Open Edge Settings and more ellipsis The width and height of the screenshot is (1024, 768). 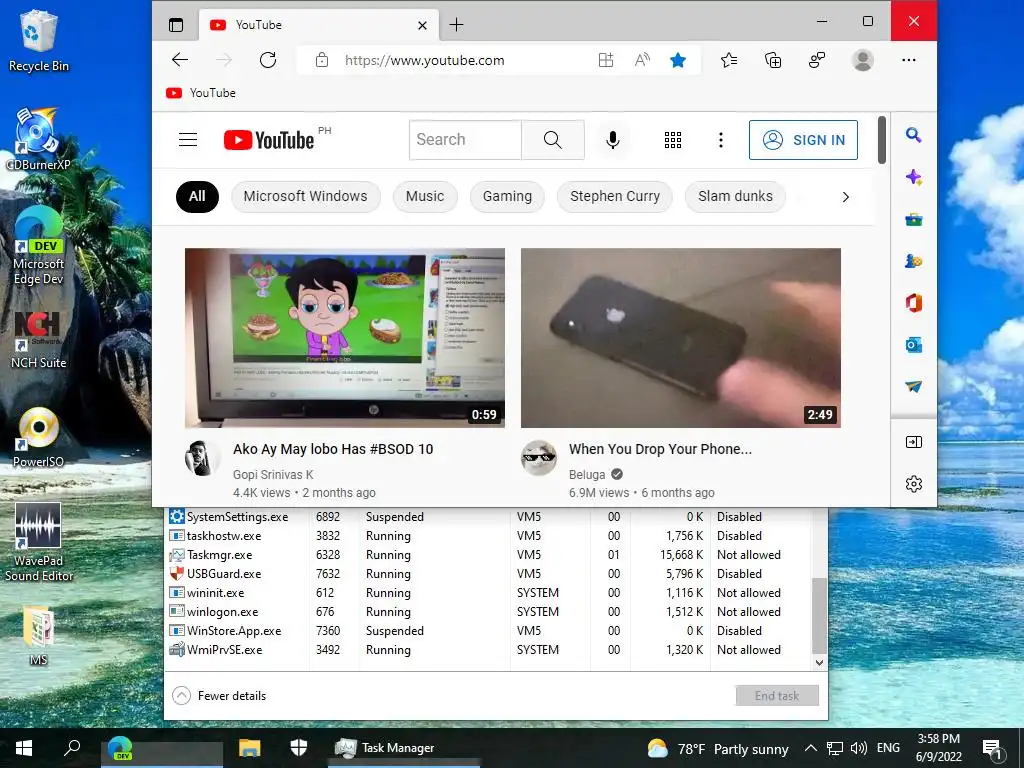point(908,60)
